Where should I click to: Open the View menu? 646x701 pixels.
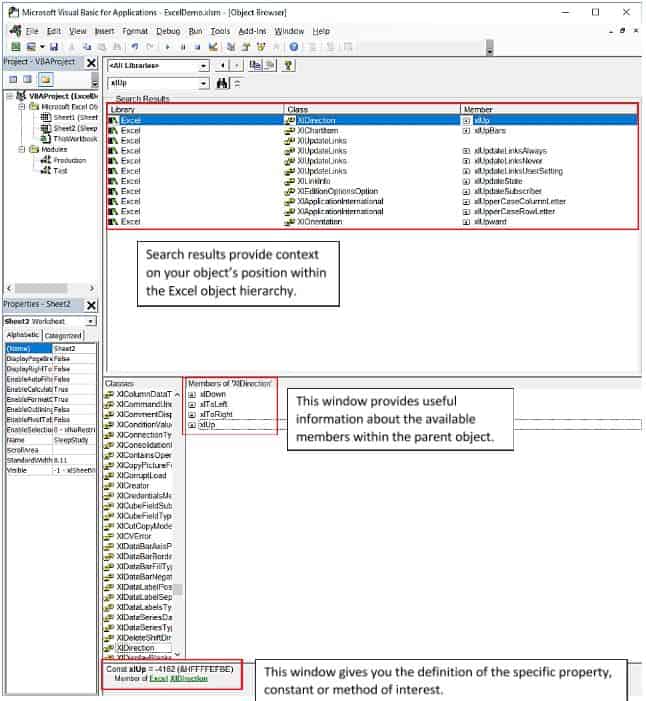(x=77, y=31)
